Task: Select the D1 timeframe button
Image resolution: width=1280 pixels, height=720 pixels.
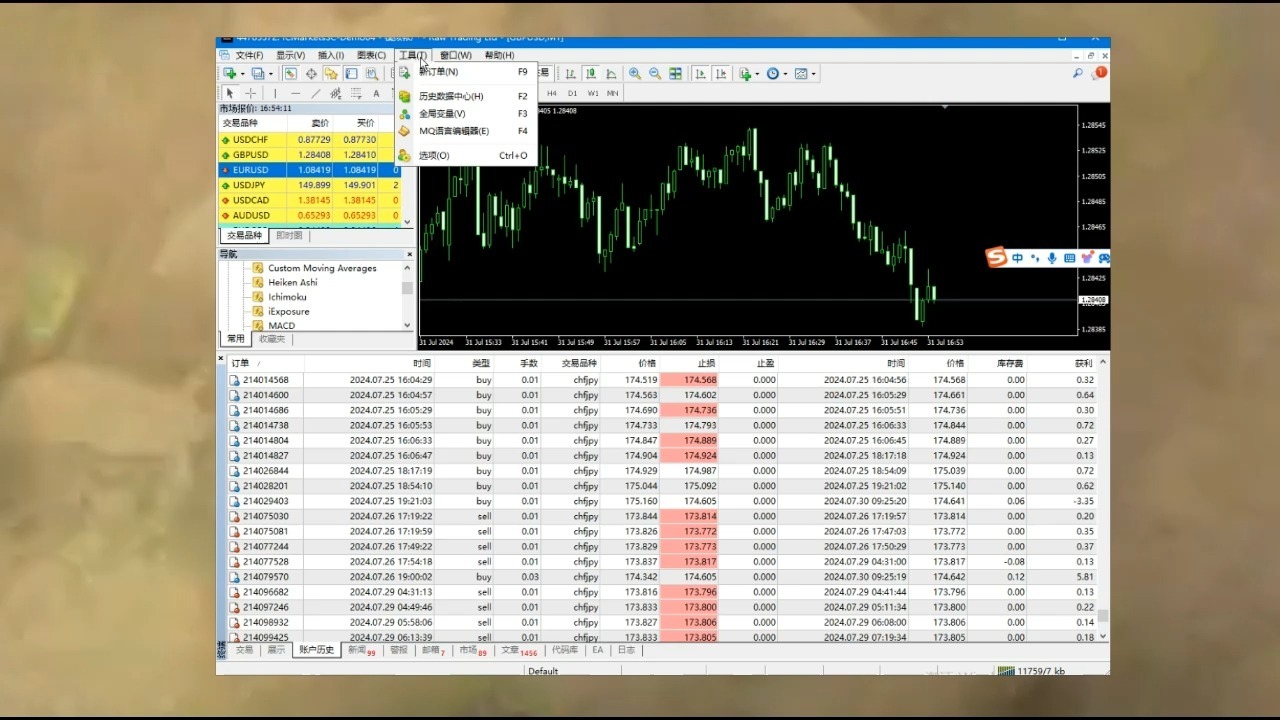Action: [x=572, y=93]
